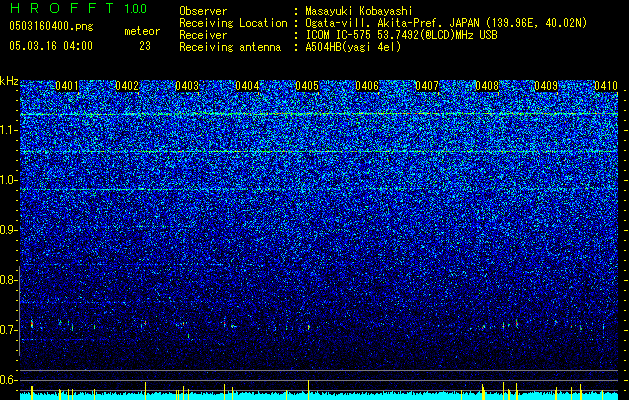Screen dimensions: 629x400
Task: Select the 0405 time marker
Action: coord(307,86)
